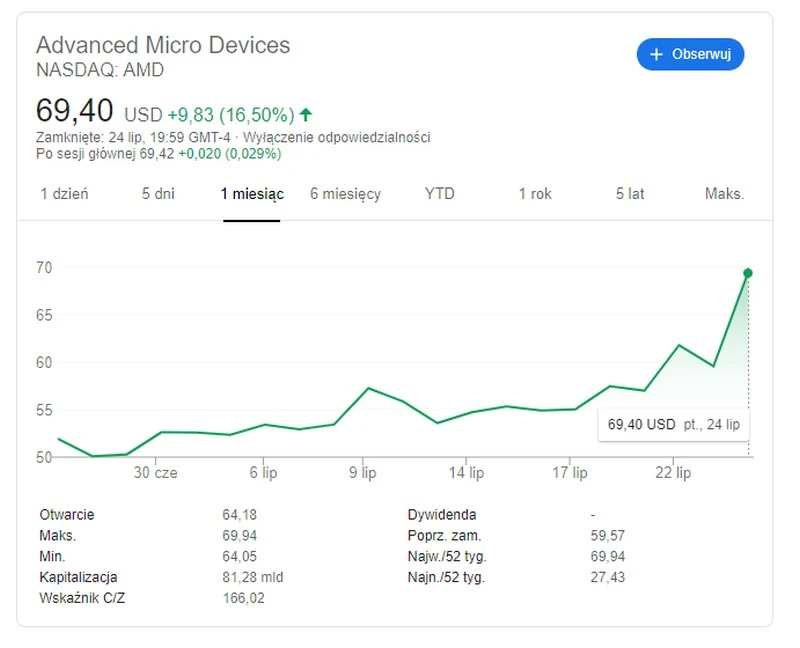The height and width of the screenshot is (648, 800).
Task: Select the 5 lat tab
Action: [630, 194]
